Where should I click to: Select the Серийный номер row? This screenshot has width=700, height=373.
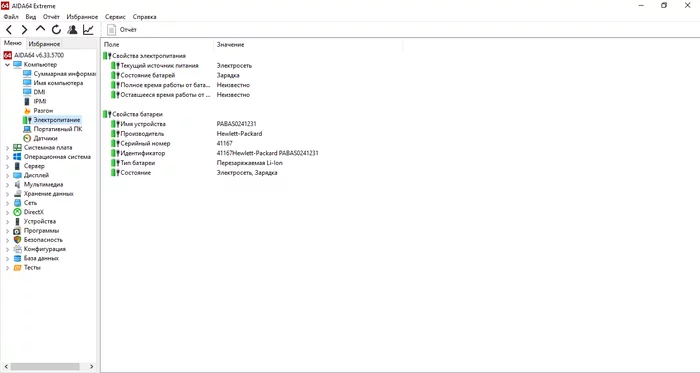click(172, 144)
